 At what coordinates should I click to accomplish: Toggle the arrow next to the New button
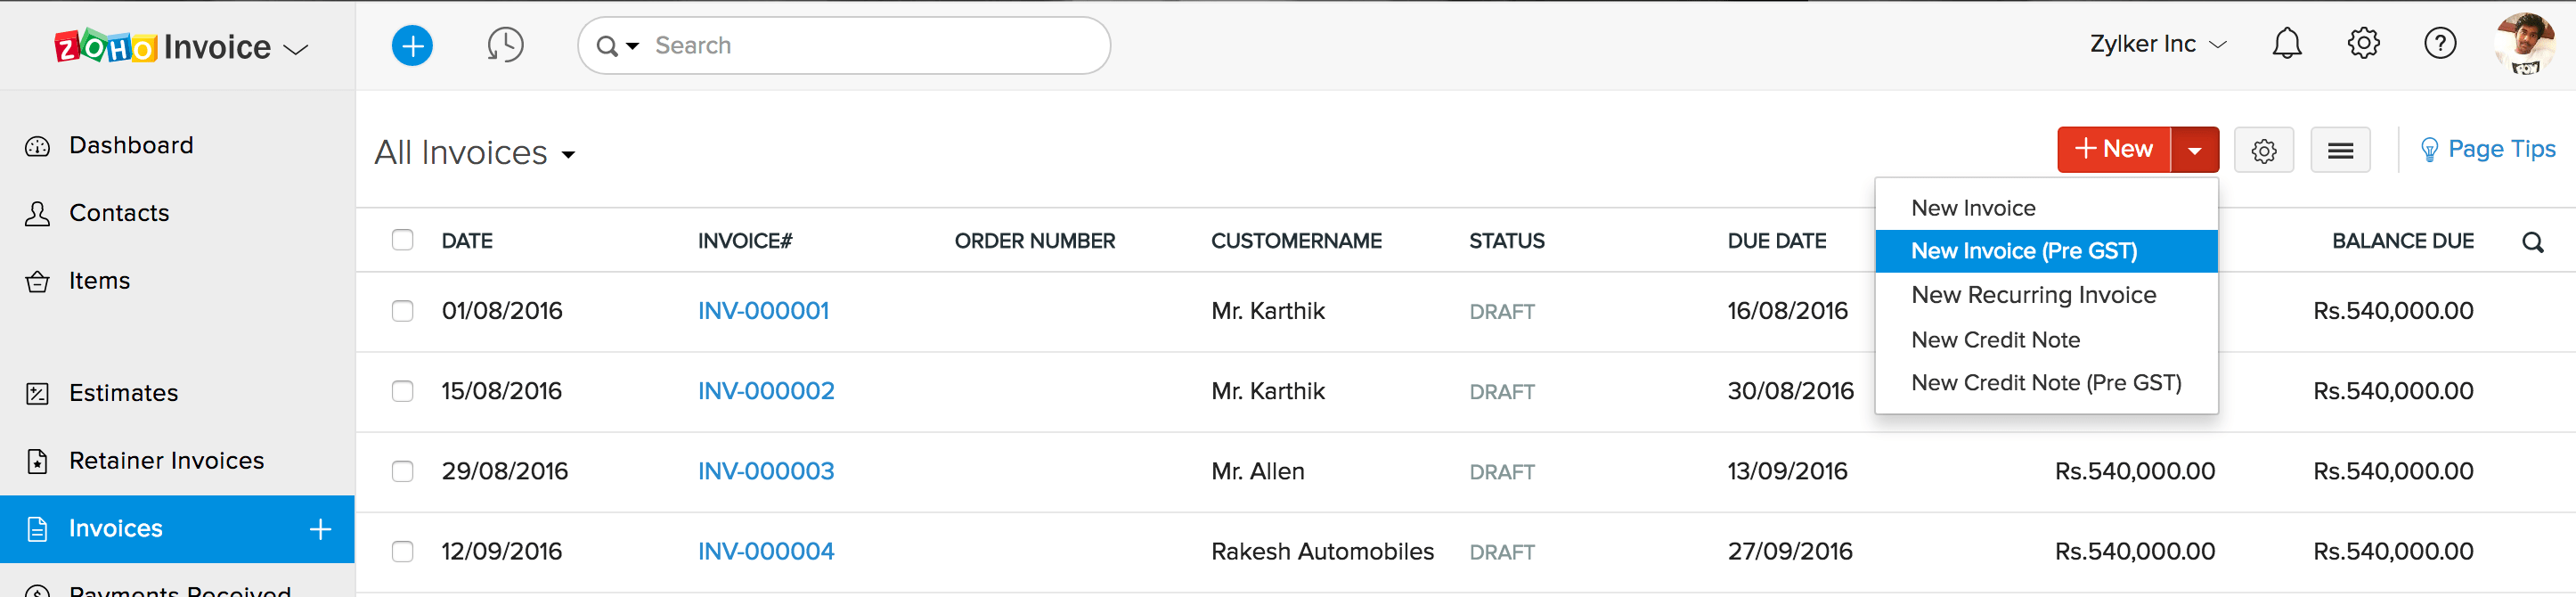[2194, 151]
